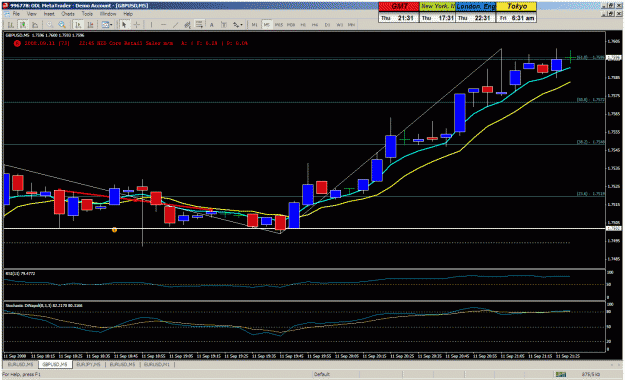Click the MetaTrader app icon in title bar
Viewport: 625px width, 380px height.
pyautogui.click(x=5, y=6)
